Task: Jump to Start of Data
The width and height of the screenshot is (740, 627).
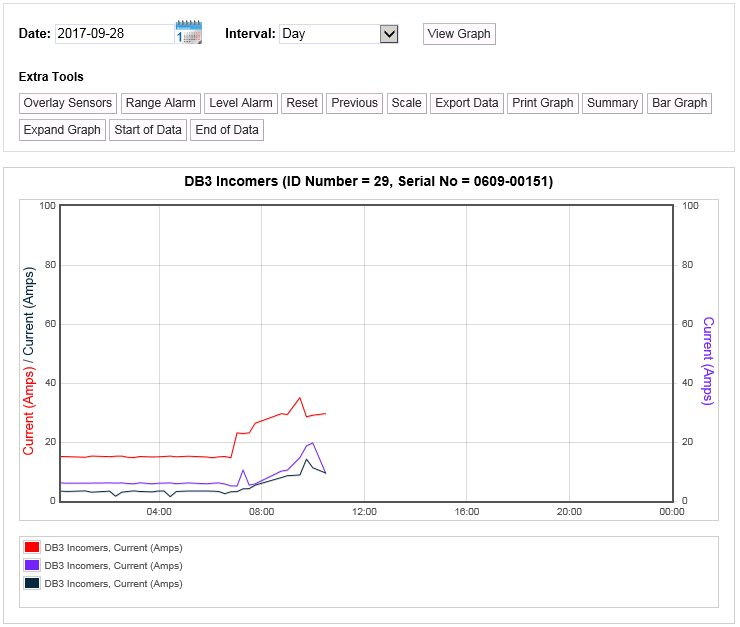Action: click(148, 130)
